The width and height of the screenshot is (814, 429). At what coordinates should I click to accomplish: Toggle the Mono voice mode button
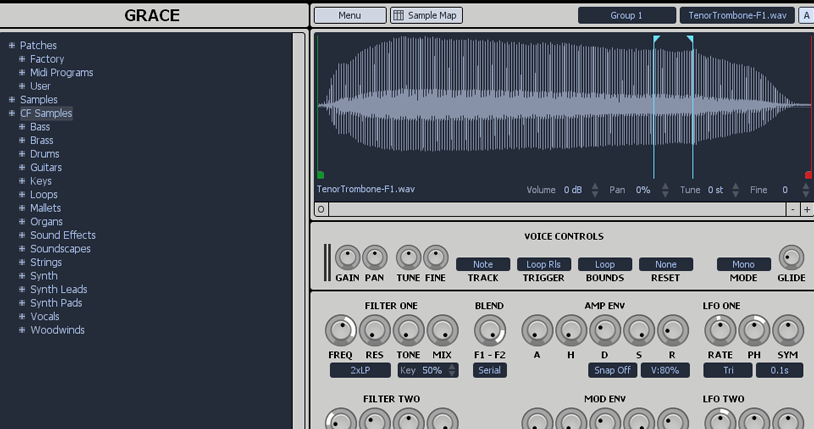click(x=743, y=265)
